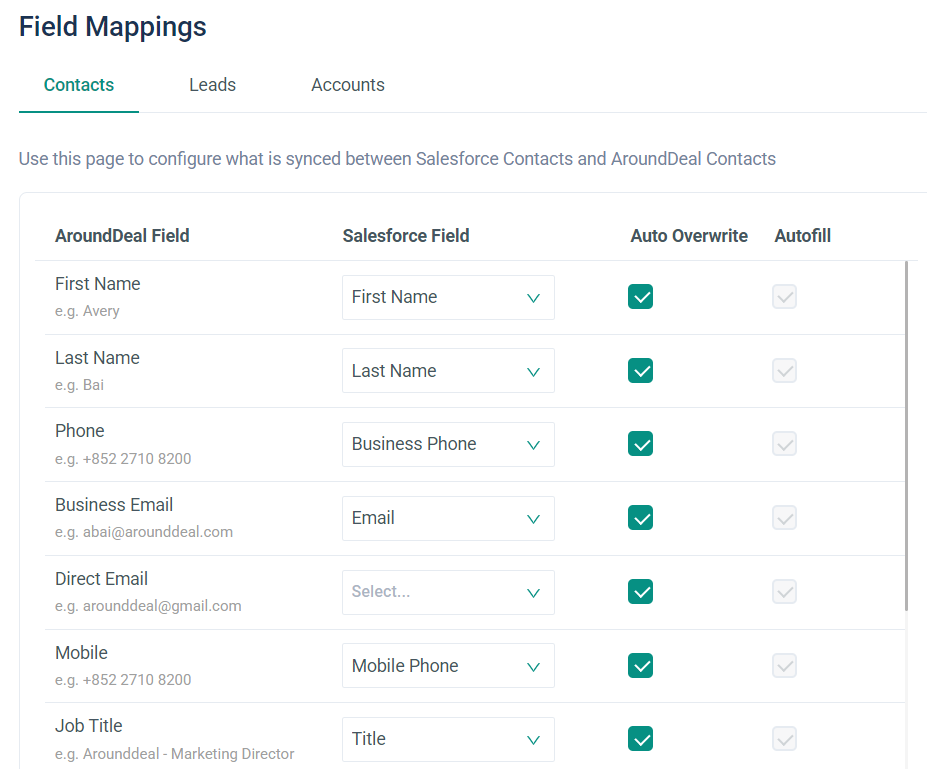Image resolution: width=927 pixels, height=769 pixels.
Task: Expand the Mobile Phone dropdown
Action: (448, 666)
